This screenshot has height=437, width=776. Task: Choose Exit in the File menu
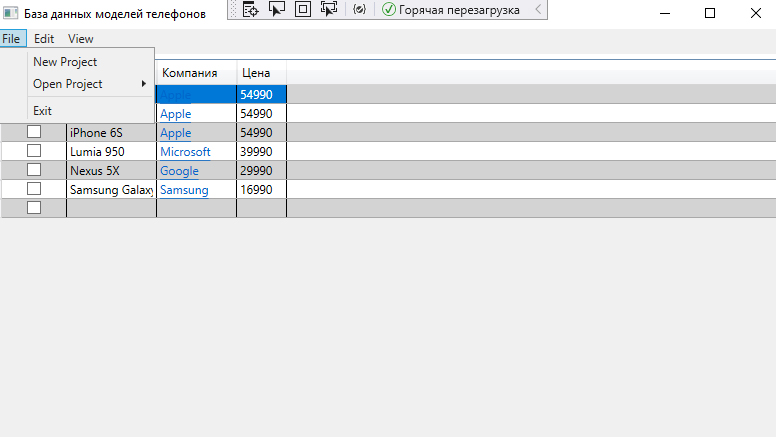[43, 111]
